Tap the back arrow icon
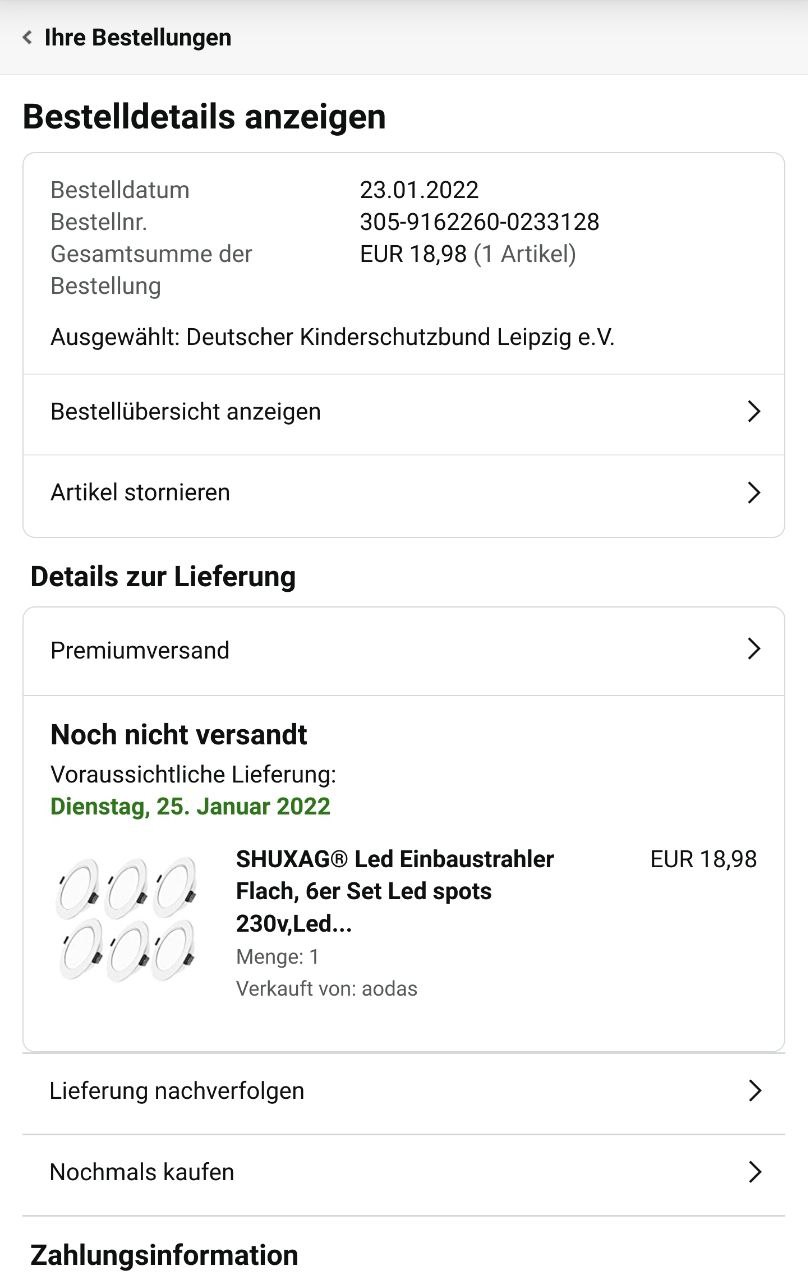This screenshot has width=808, height=1280. click(27, 38)
